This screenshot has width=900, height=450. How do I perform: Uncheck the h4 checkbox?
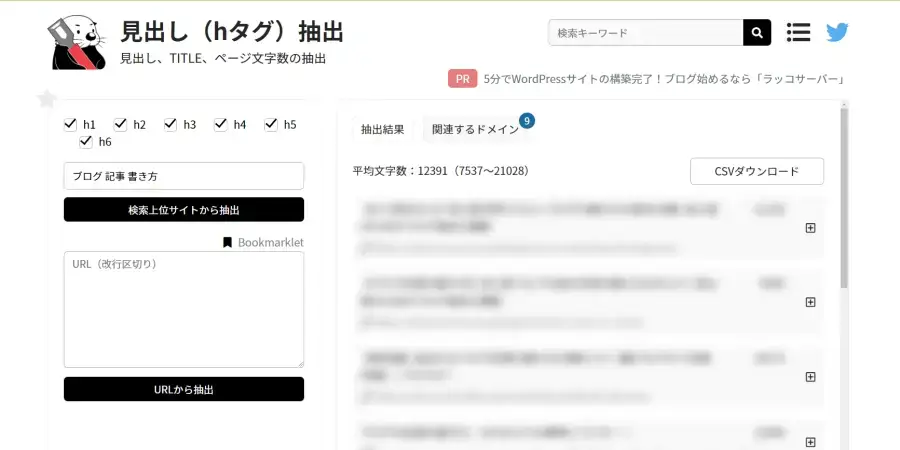pos(220,124)
